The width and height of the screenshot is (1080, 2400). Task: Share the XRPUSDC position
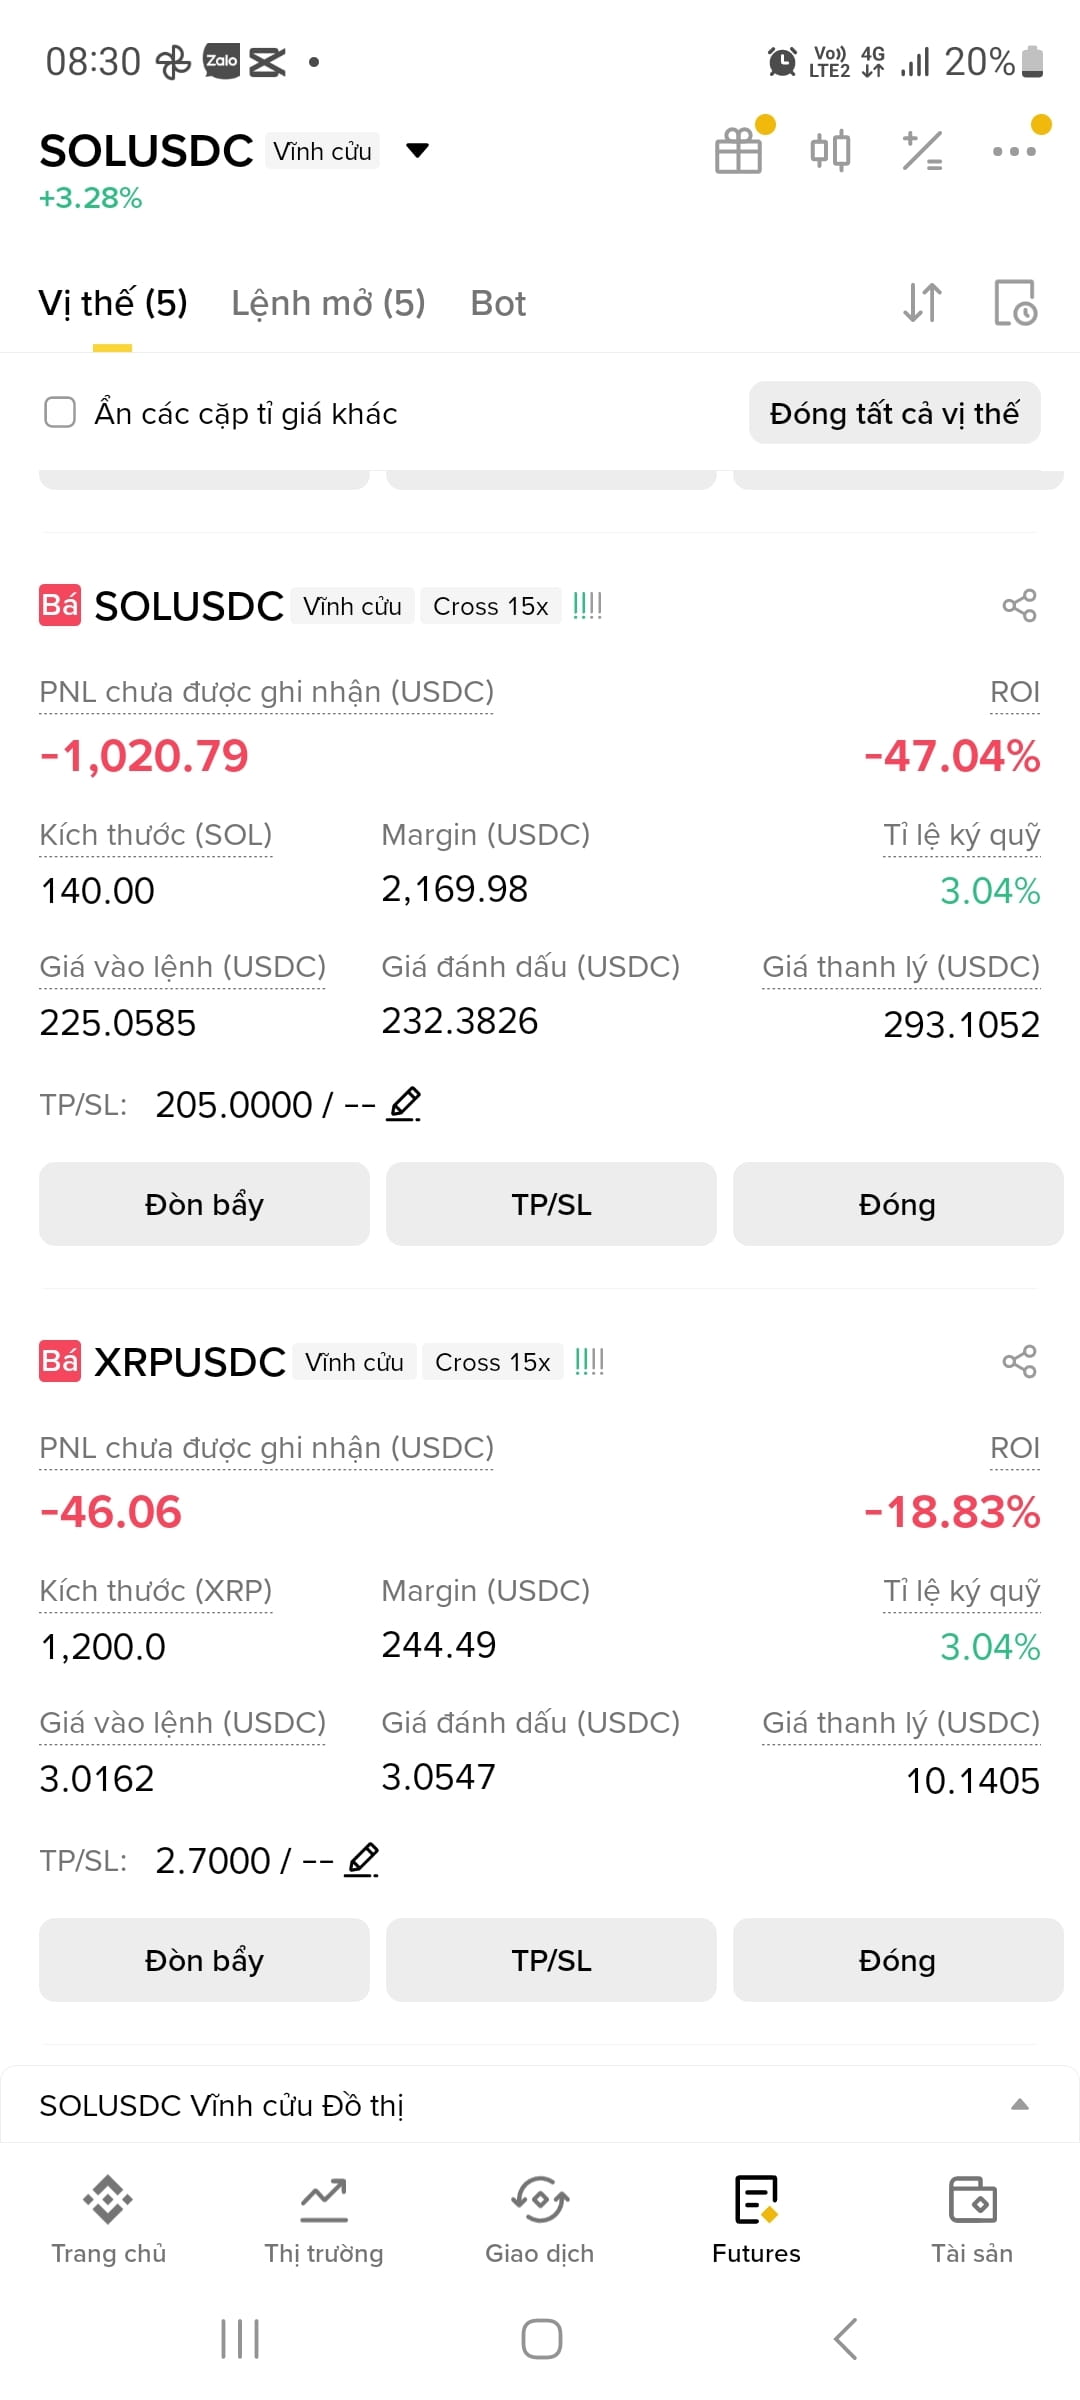point(1019,1362)
